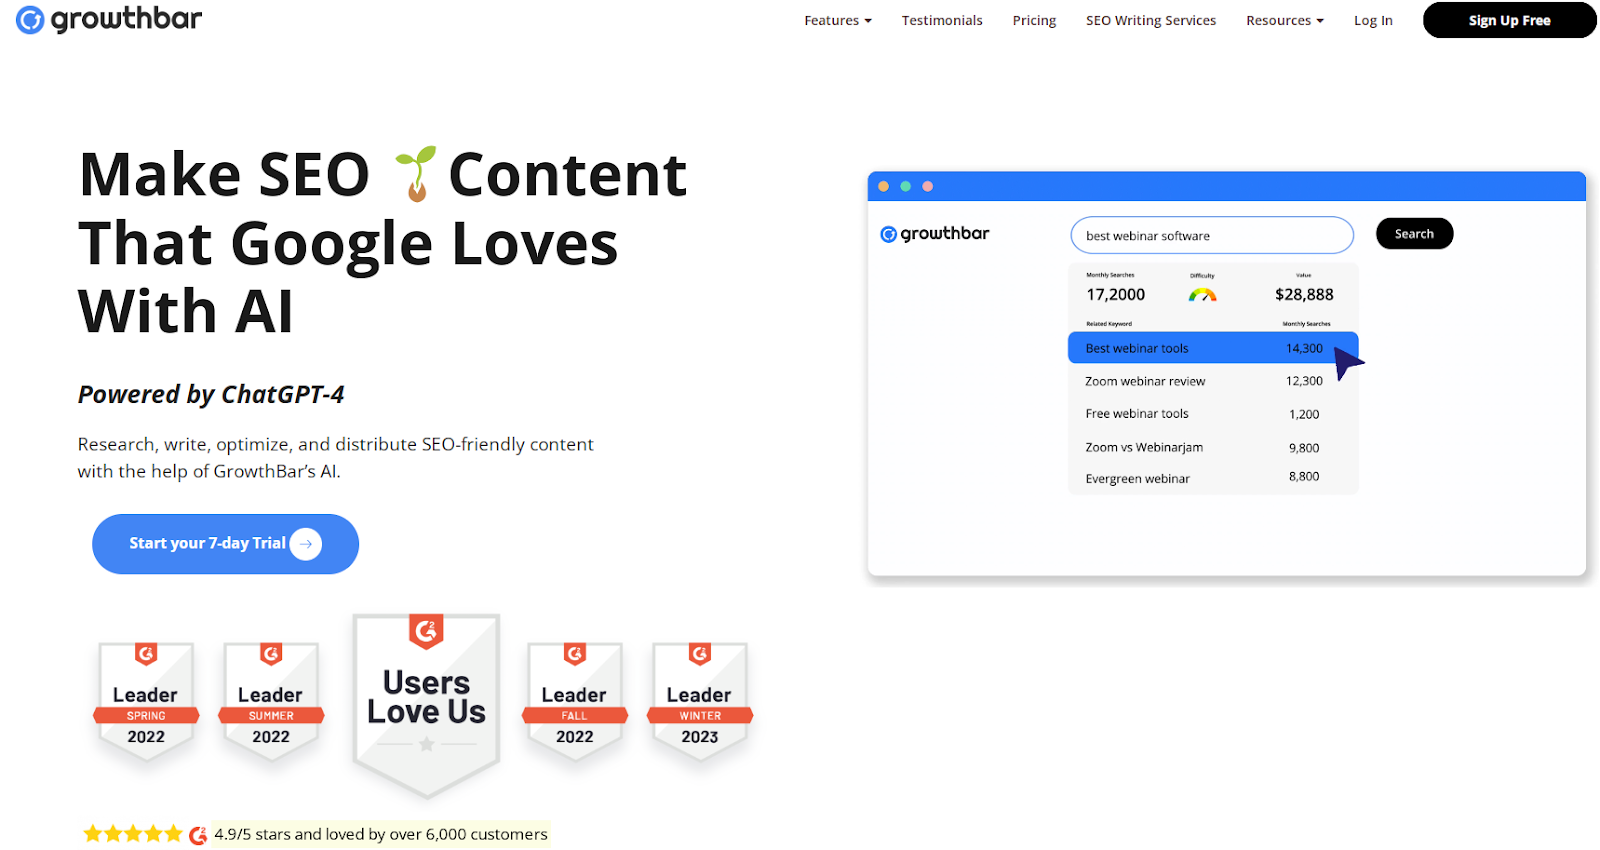This screenshot has width=1600, height=850.
Task: Open SEO Writing Services
Action: [x=1151, y=20]
